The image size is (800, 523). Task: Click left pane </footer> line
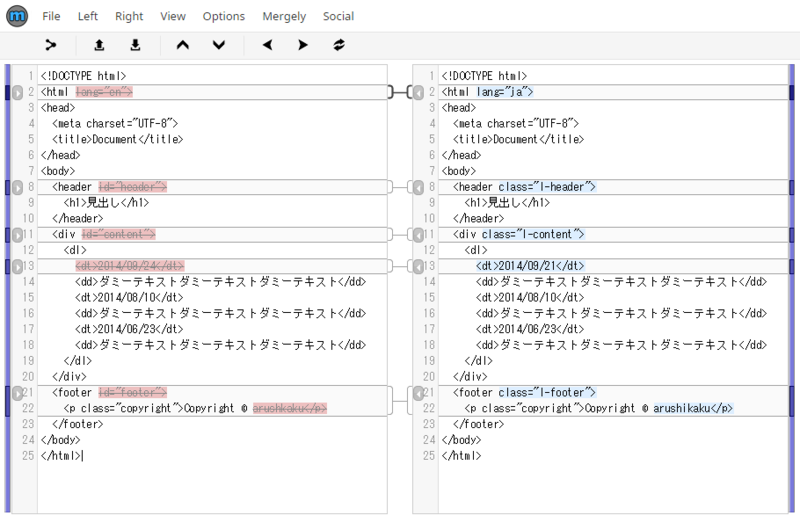(78, 424)
